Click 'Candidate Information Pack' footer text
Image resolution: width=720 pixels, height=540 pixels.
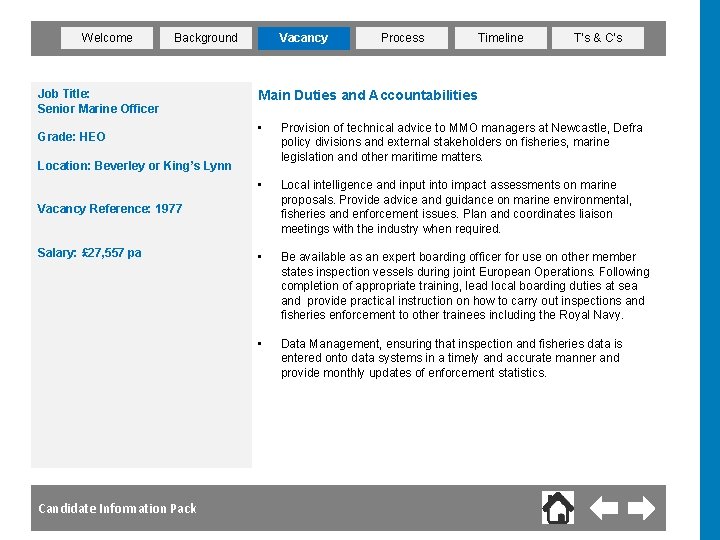[x=118, y=508]
